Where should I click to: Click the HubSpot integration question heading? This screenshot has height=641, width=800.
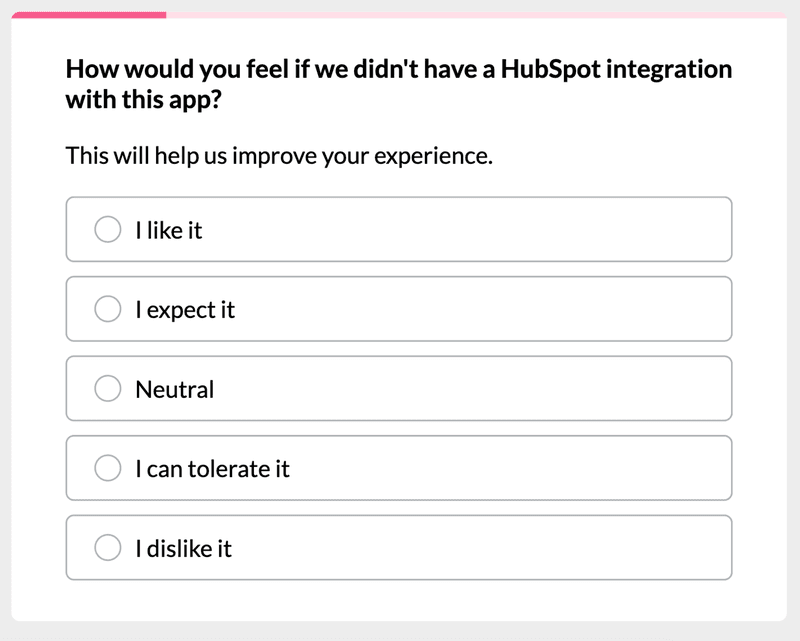tap(398, 85)
